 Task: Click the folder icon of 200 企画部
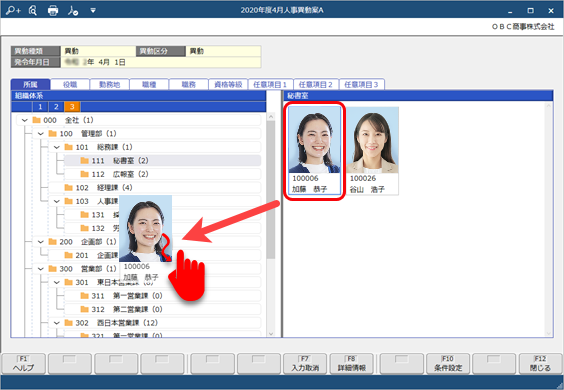coord(53,241)
